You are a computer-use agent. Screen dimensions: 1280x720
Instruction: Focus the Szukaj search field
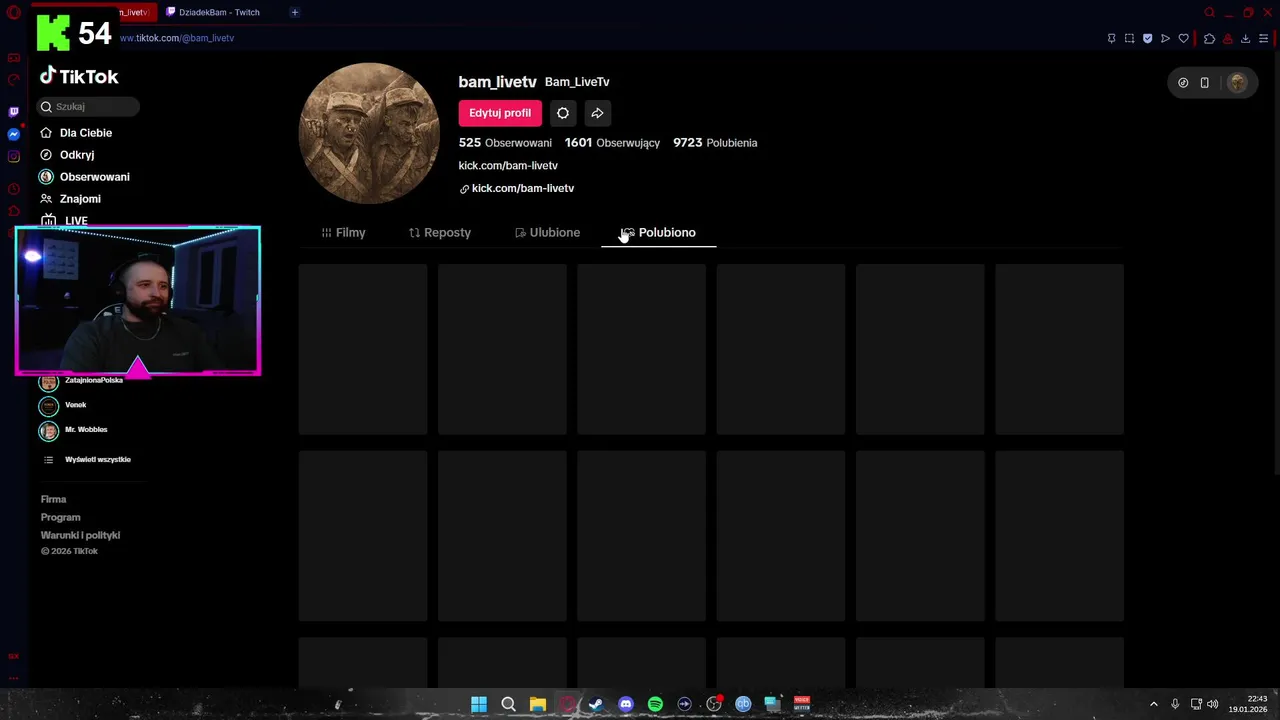coord(89,106)
